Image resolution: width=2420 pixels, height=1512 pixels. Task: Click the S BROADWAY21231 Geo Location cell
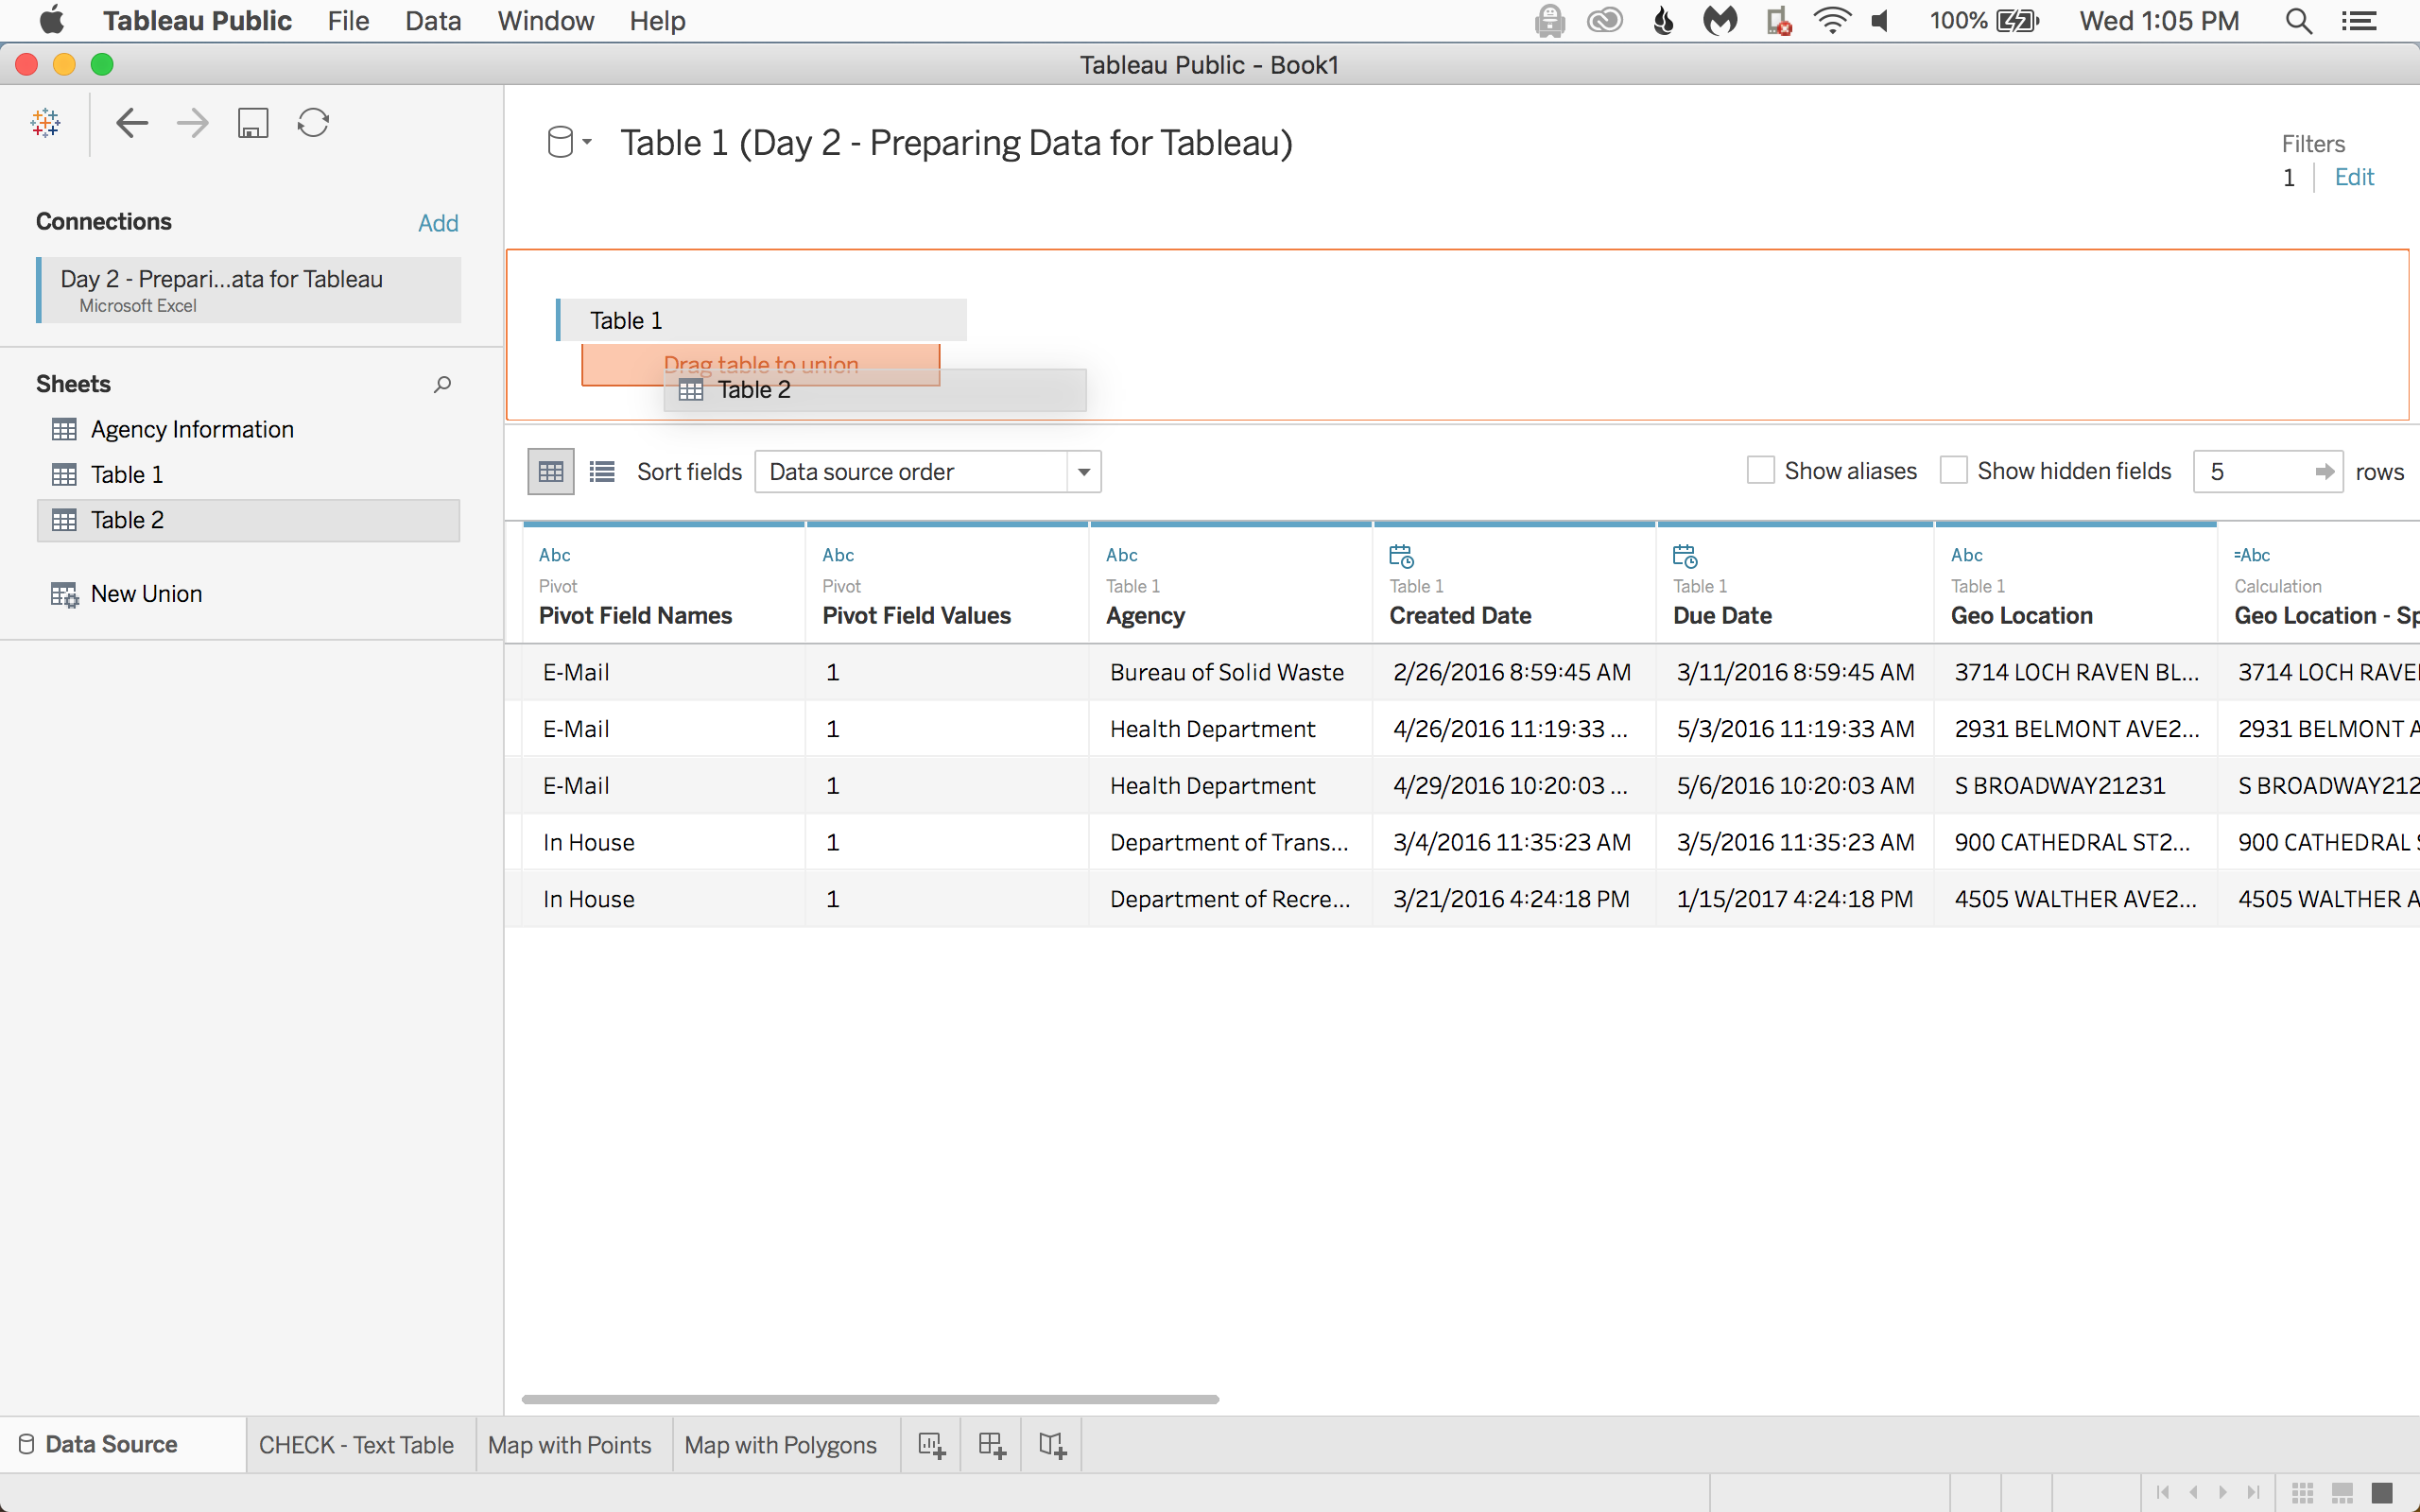pyautogui.click(x=2076, y=785)
